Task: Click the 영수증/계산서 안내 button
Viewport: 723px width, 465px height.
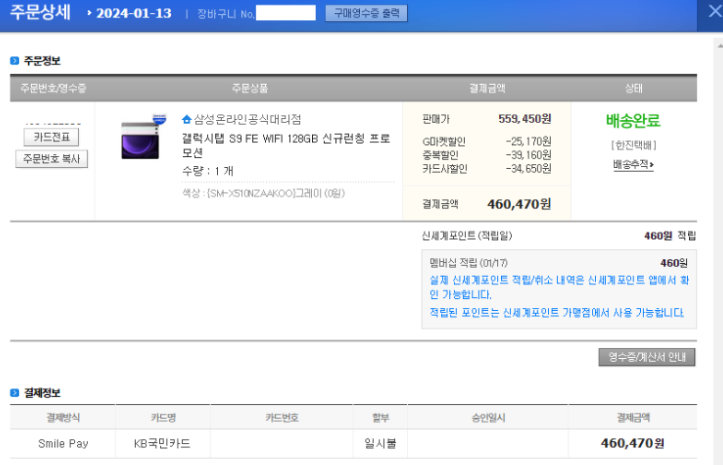Action: (x=646, y=357)
